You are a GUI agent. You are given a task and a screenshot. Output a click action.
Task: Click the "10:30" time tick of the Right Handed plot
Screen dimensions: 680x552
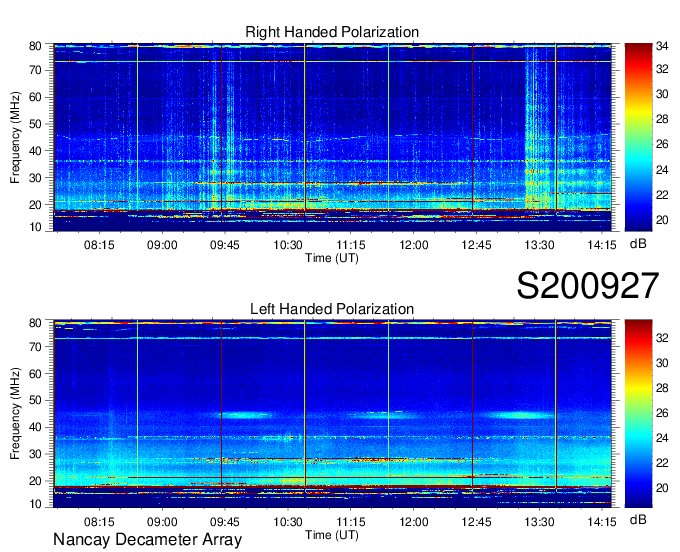288,245
